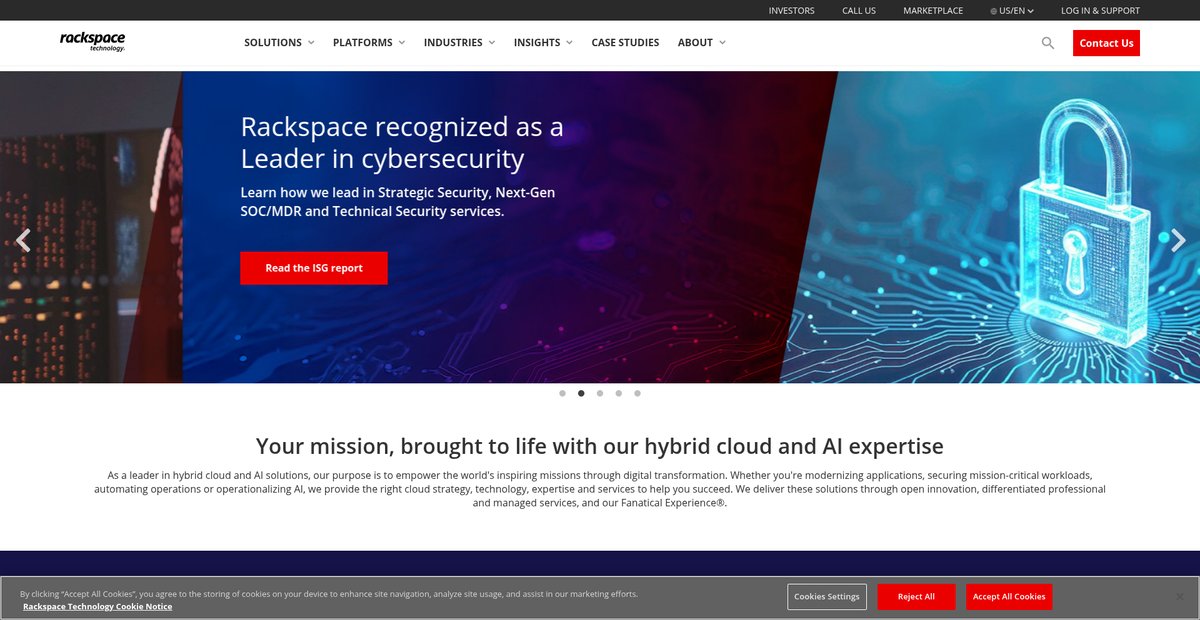
Task: Select the second carousel dot
Action: coord(581,393)
